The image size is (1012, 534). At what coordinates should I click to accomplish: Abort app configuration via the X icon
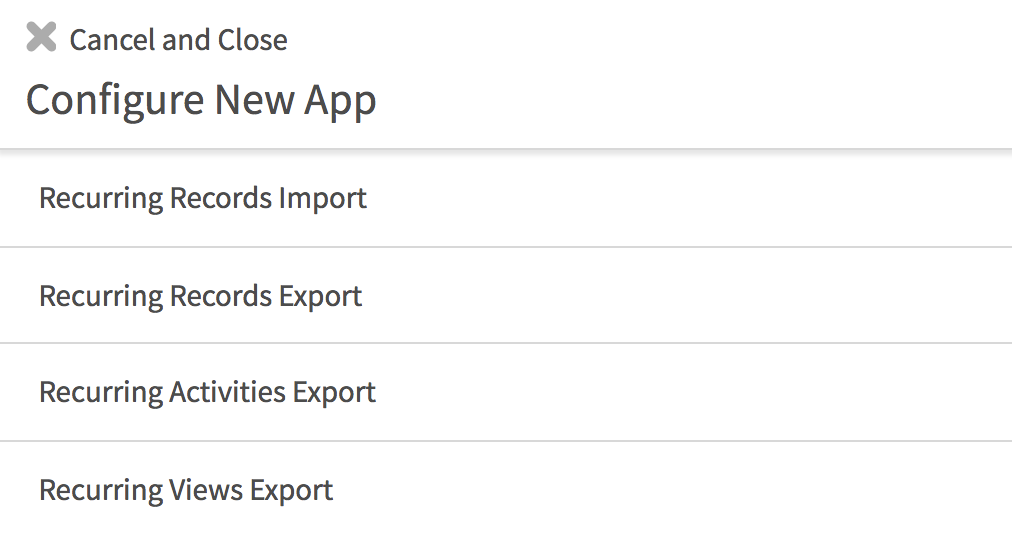pyautogui.click(x=41, y=39)
